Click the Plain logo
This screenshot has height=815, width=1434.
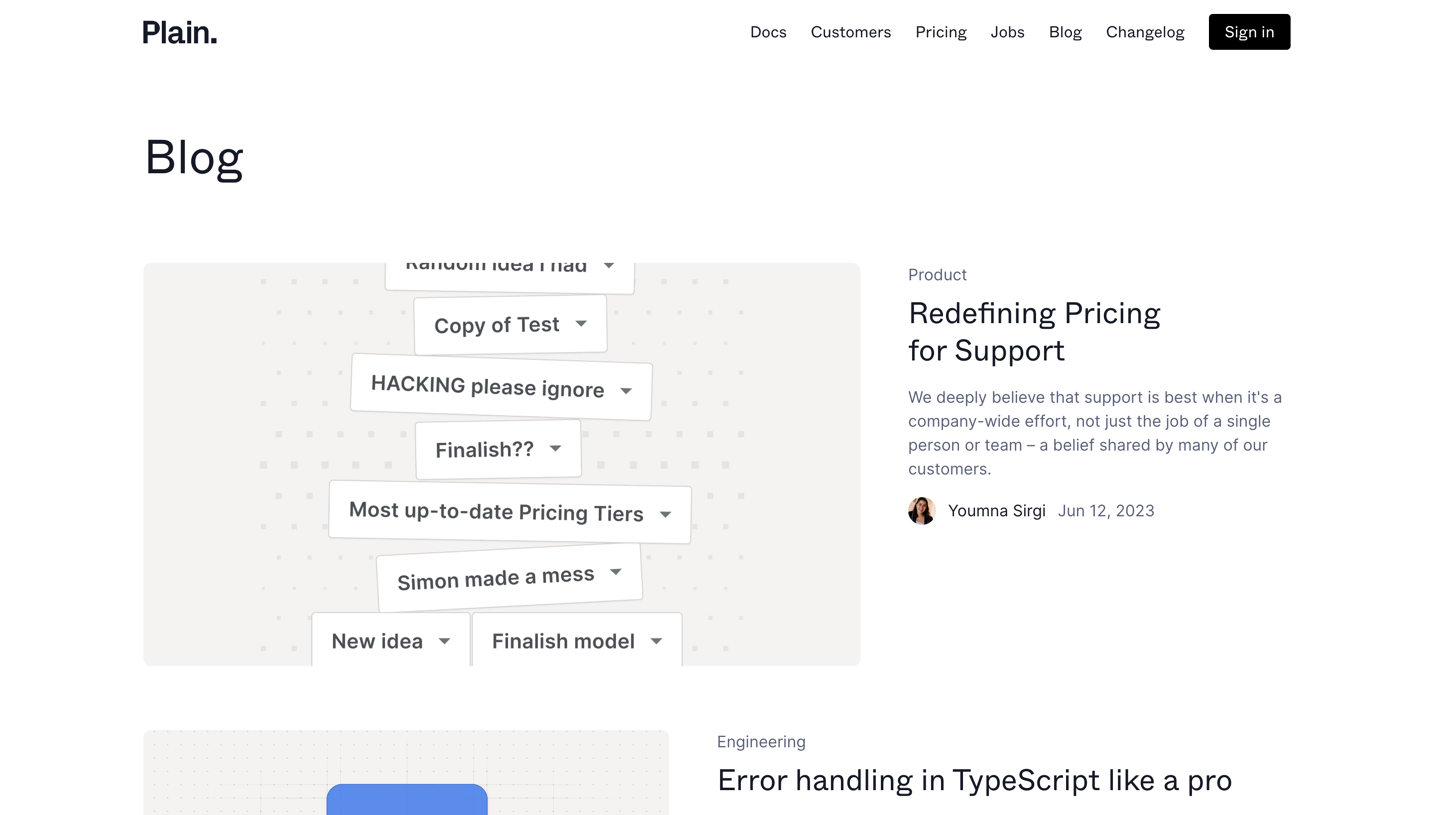pyautogui.click(x=179, y=31)
